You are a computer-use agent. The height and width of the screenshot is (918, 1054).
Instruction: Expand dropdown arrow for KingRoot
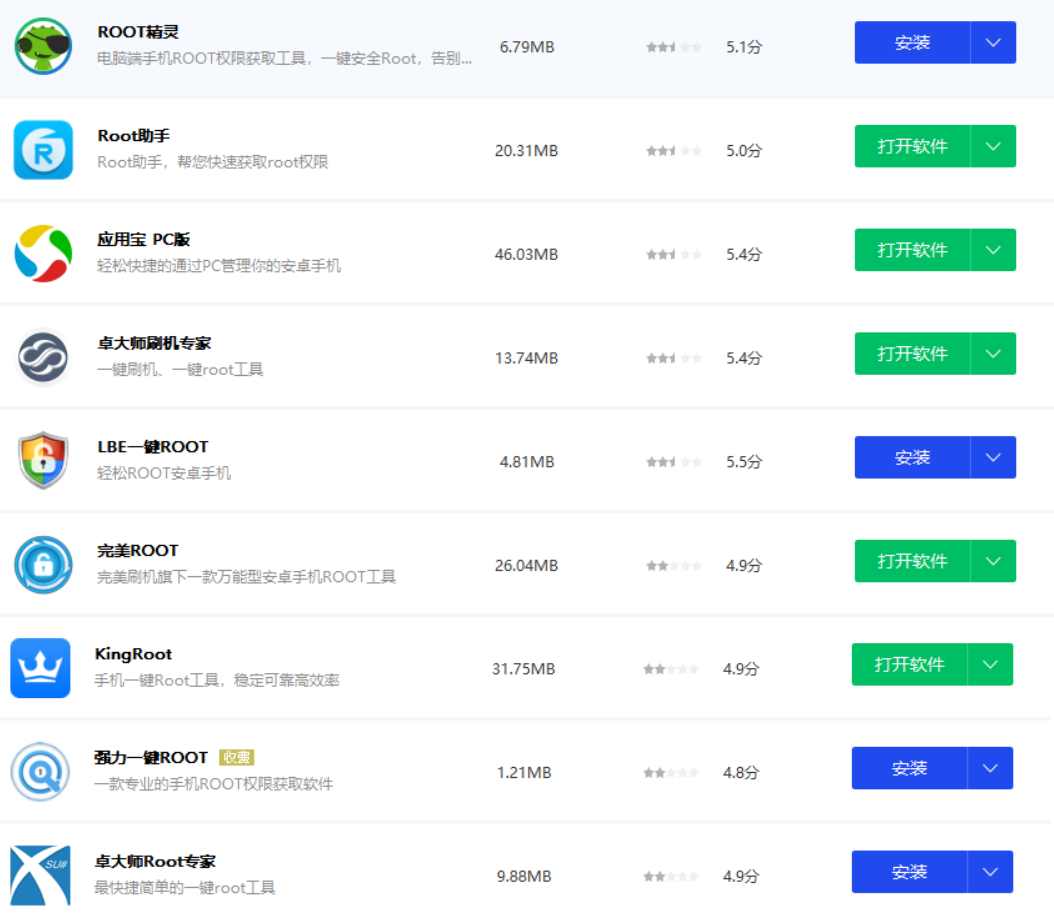[x=990, y=665]
